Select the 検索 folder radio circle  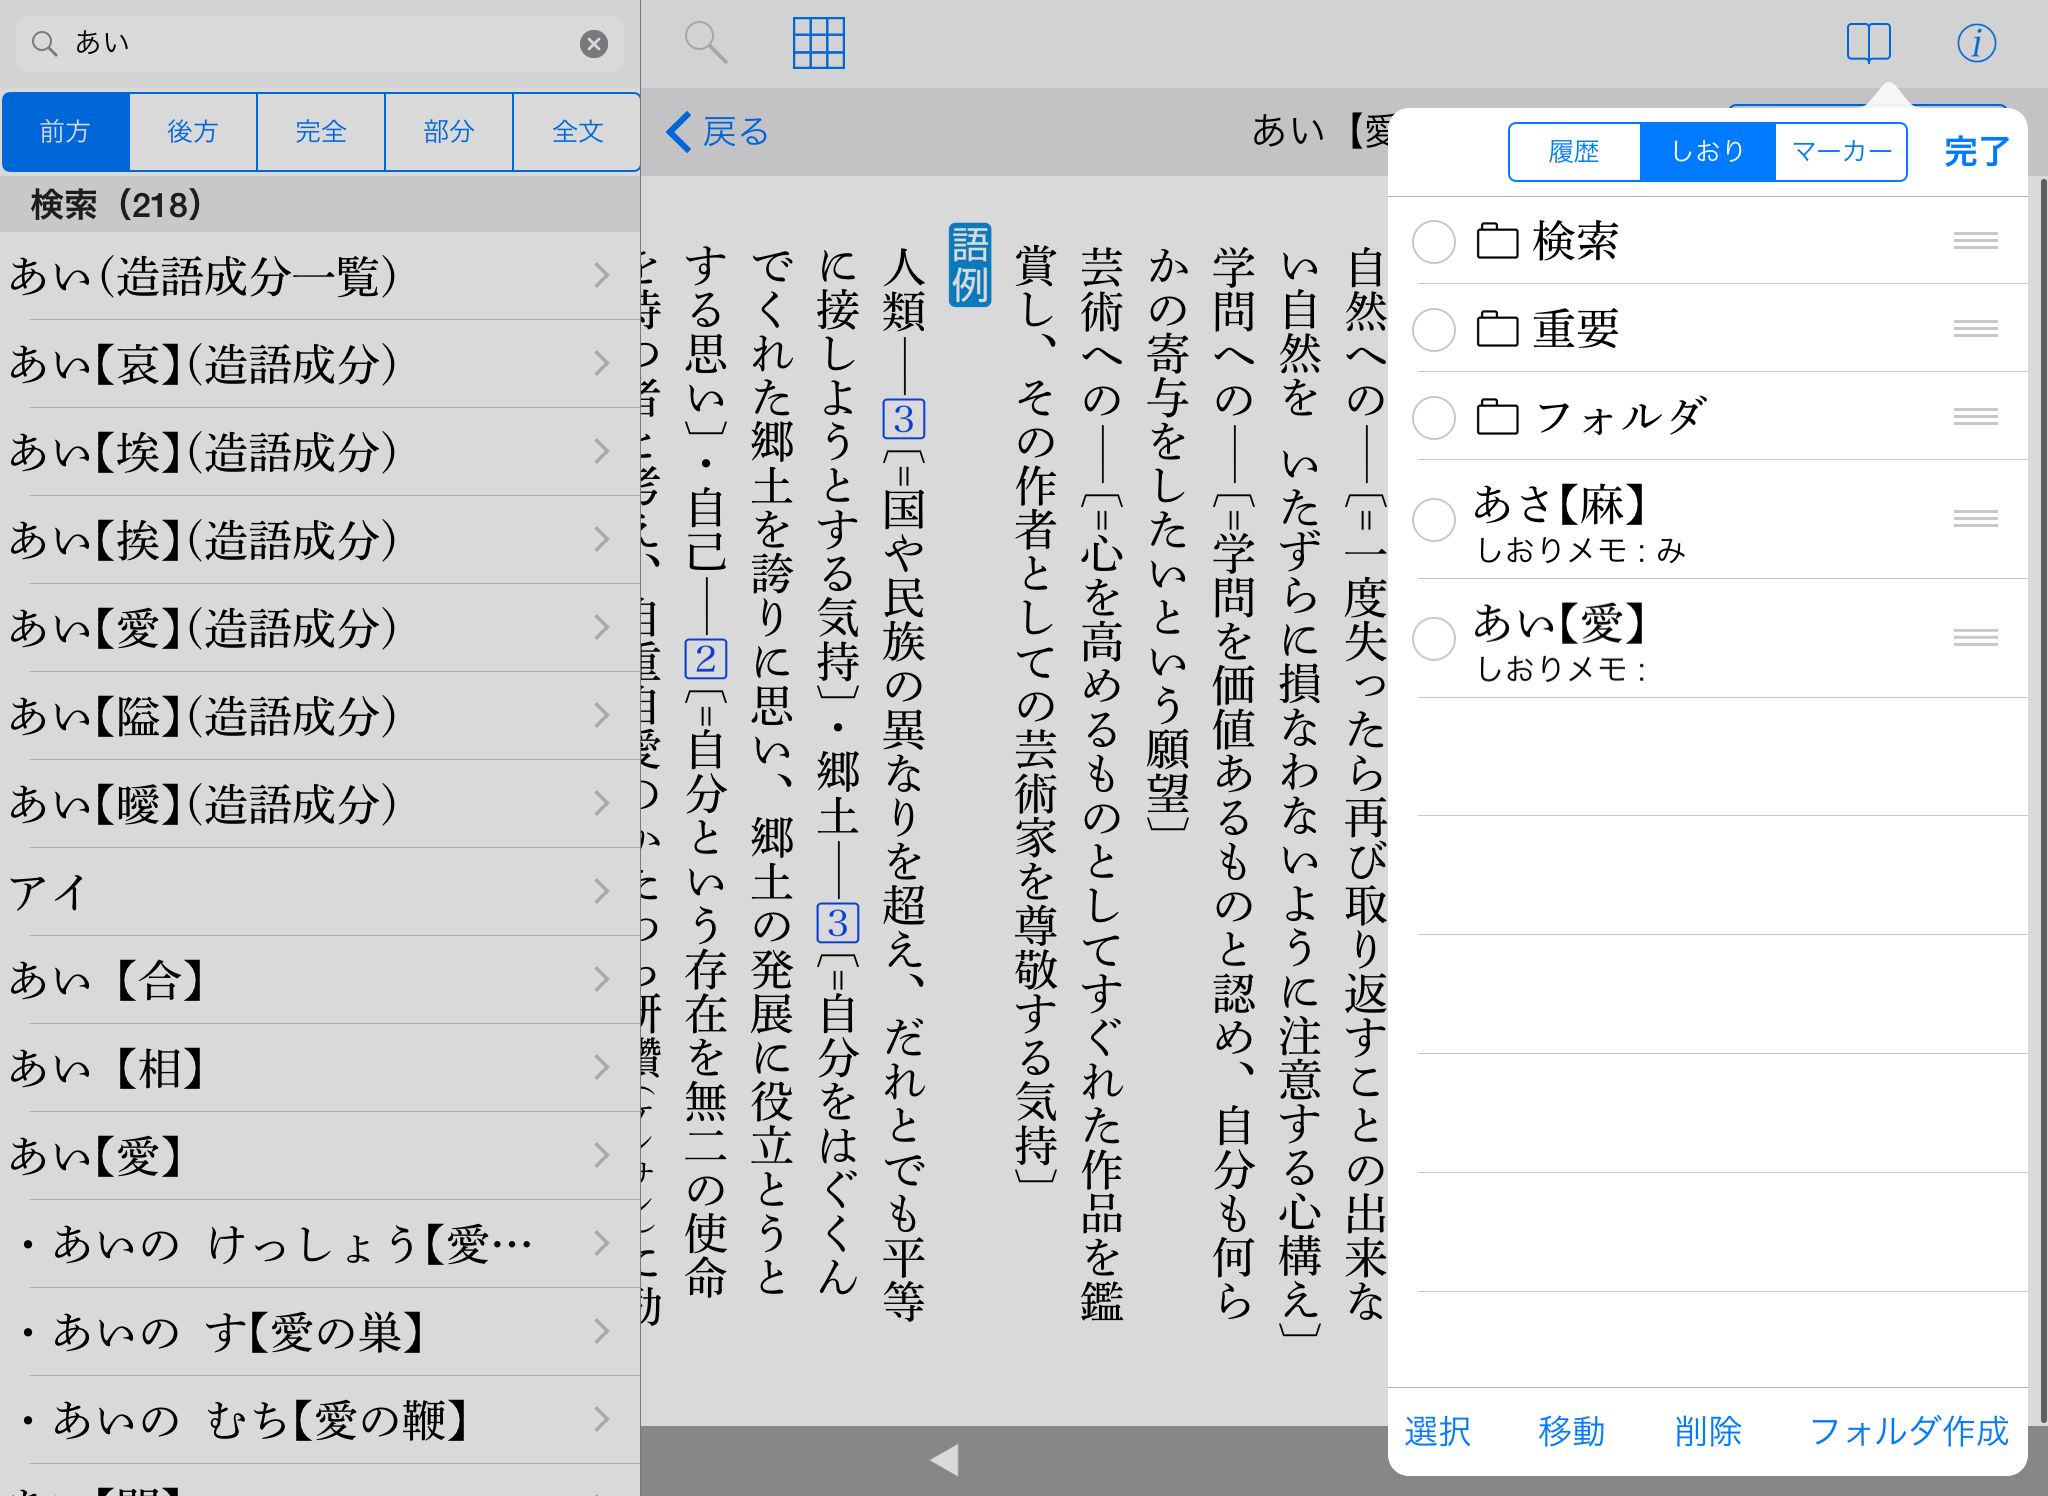tap(1433, 241)
